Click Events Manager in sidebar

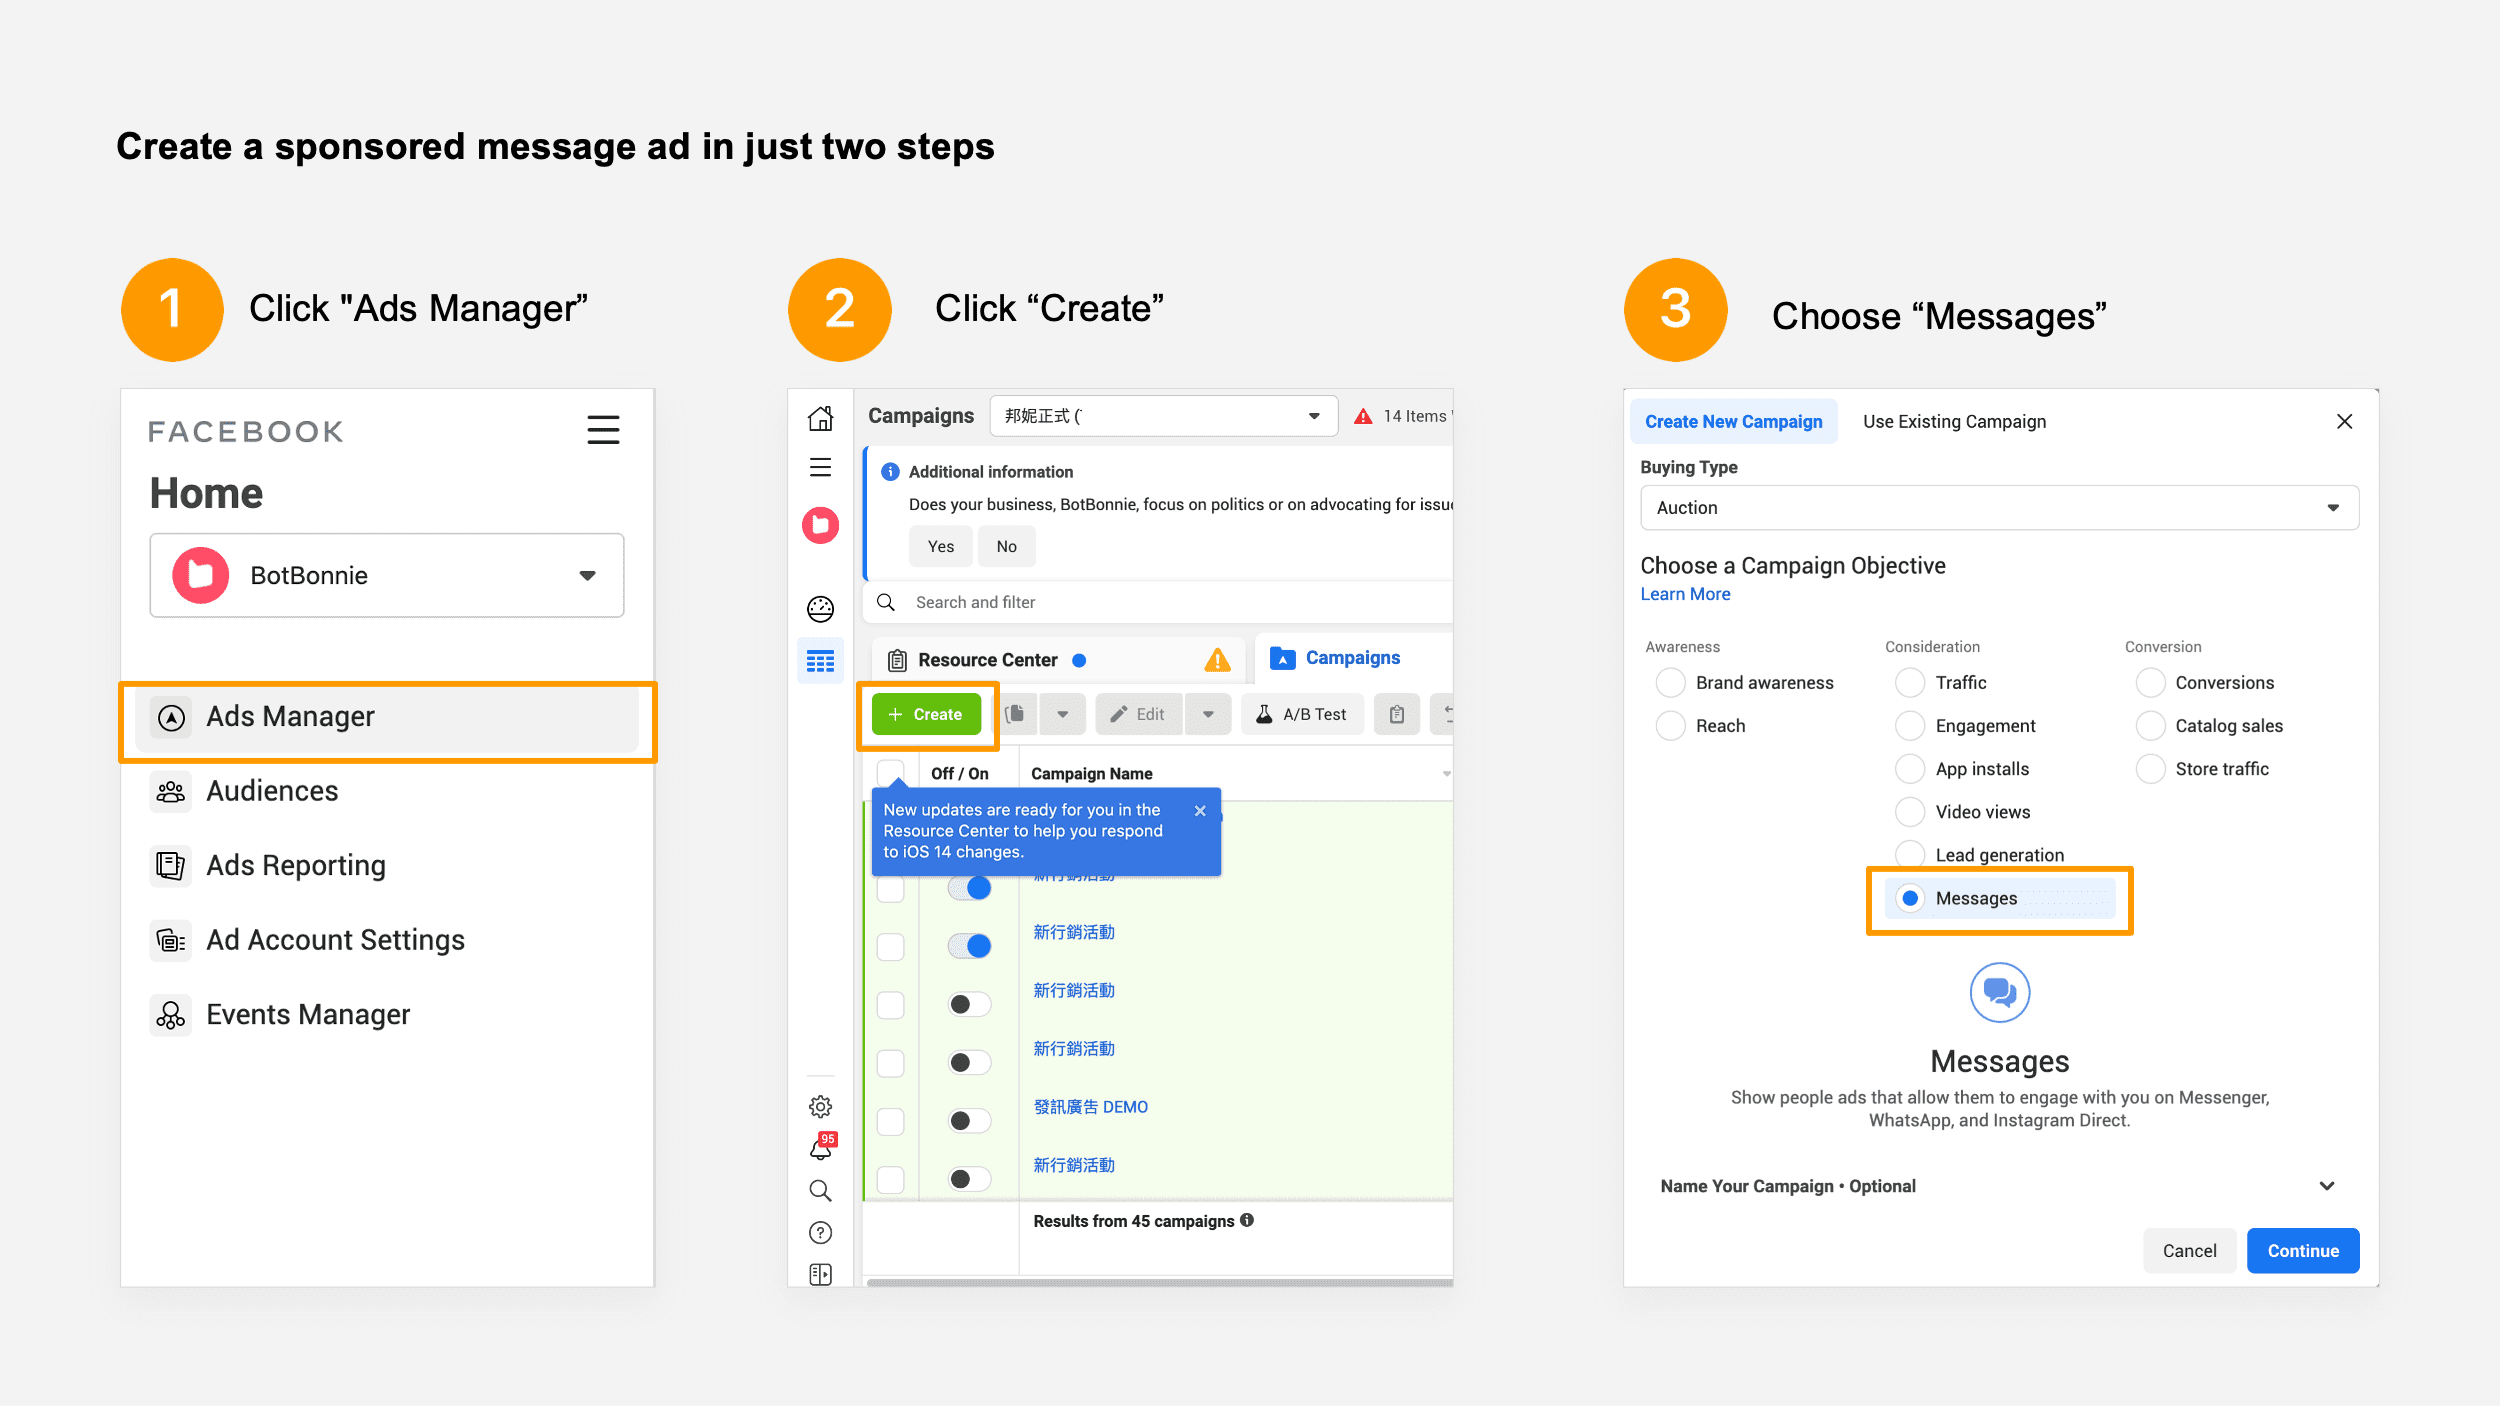[308, 1014]
